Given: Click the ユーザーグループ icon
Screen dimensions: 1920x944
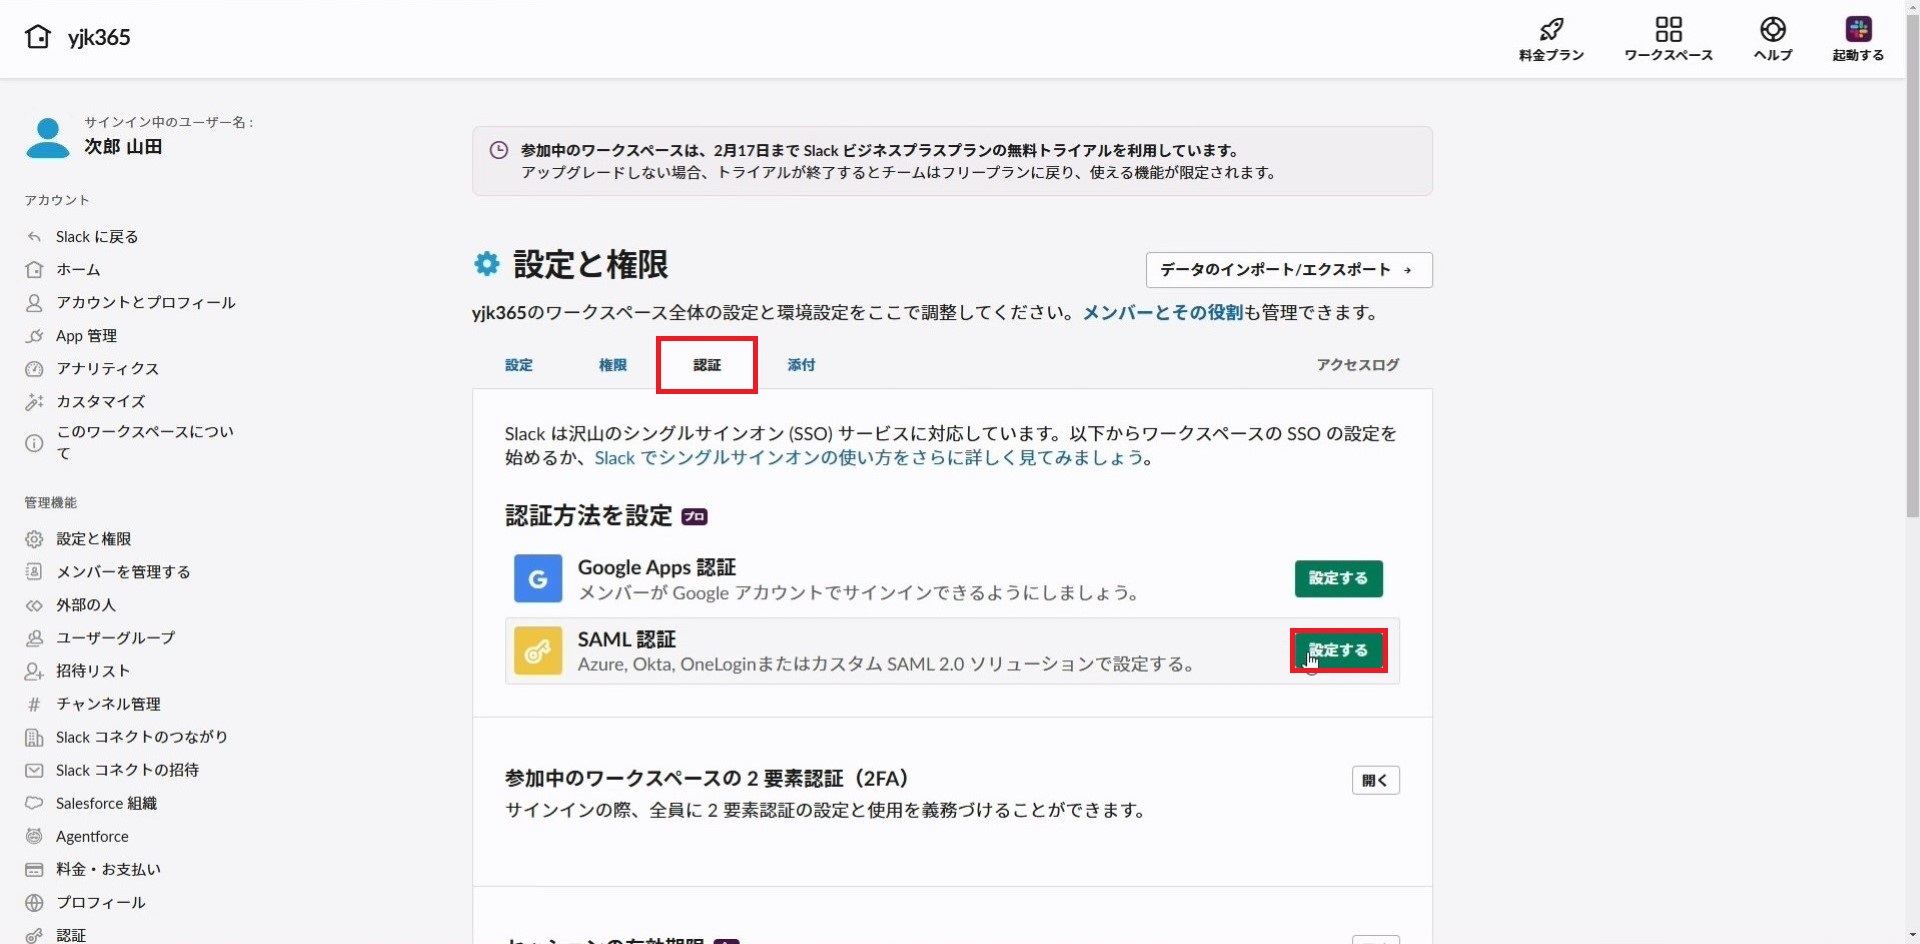Looking at the screenshot, I should tap(34, 638).
